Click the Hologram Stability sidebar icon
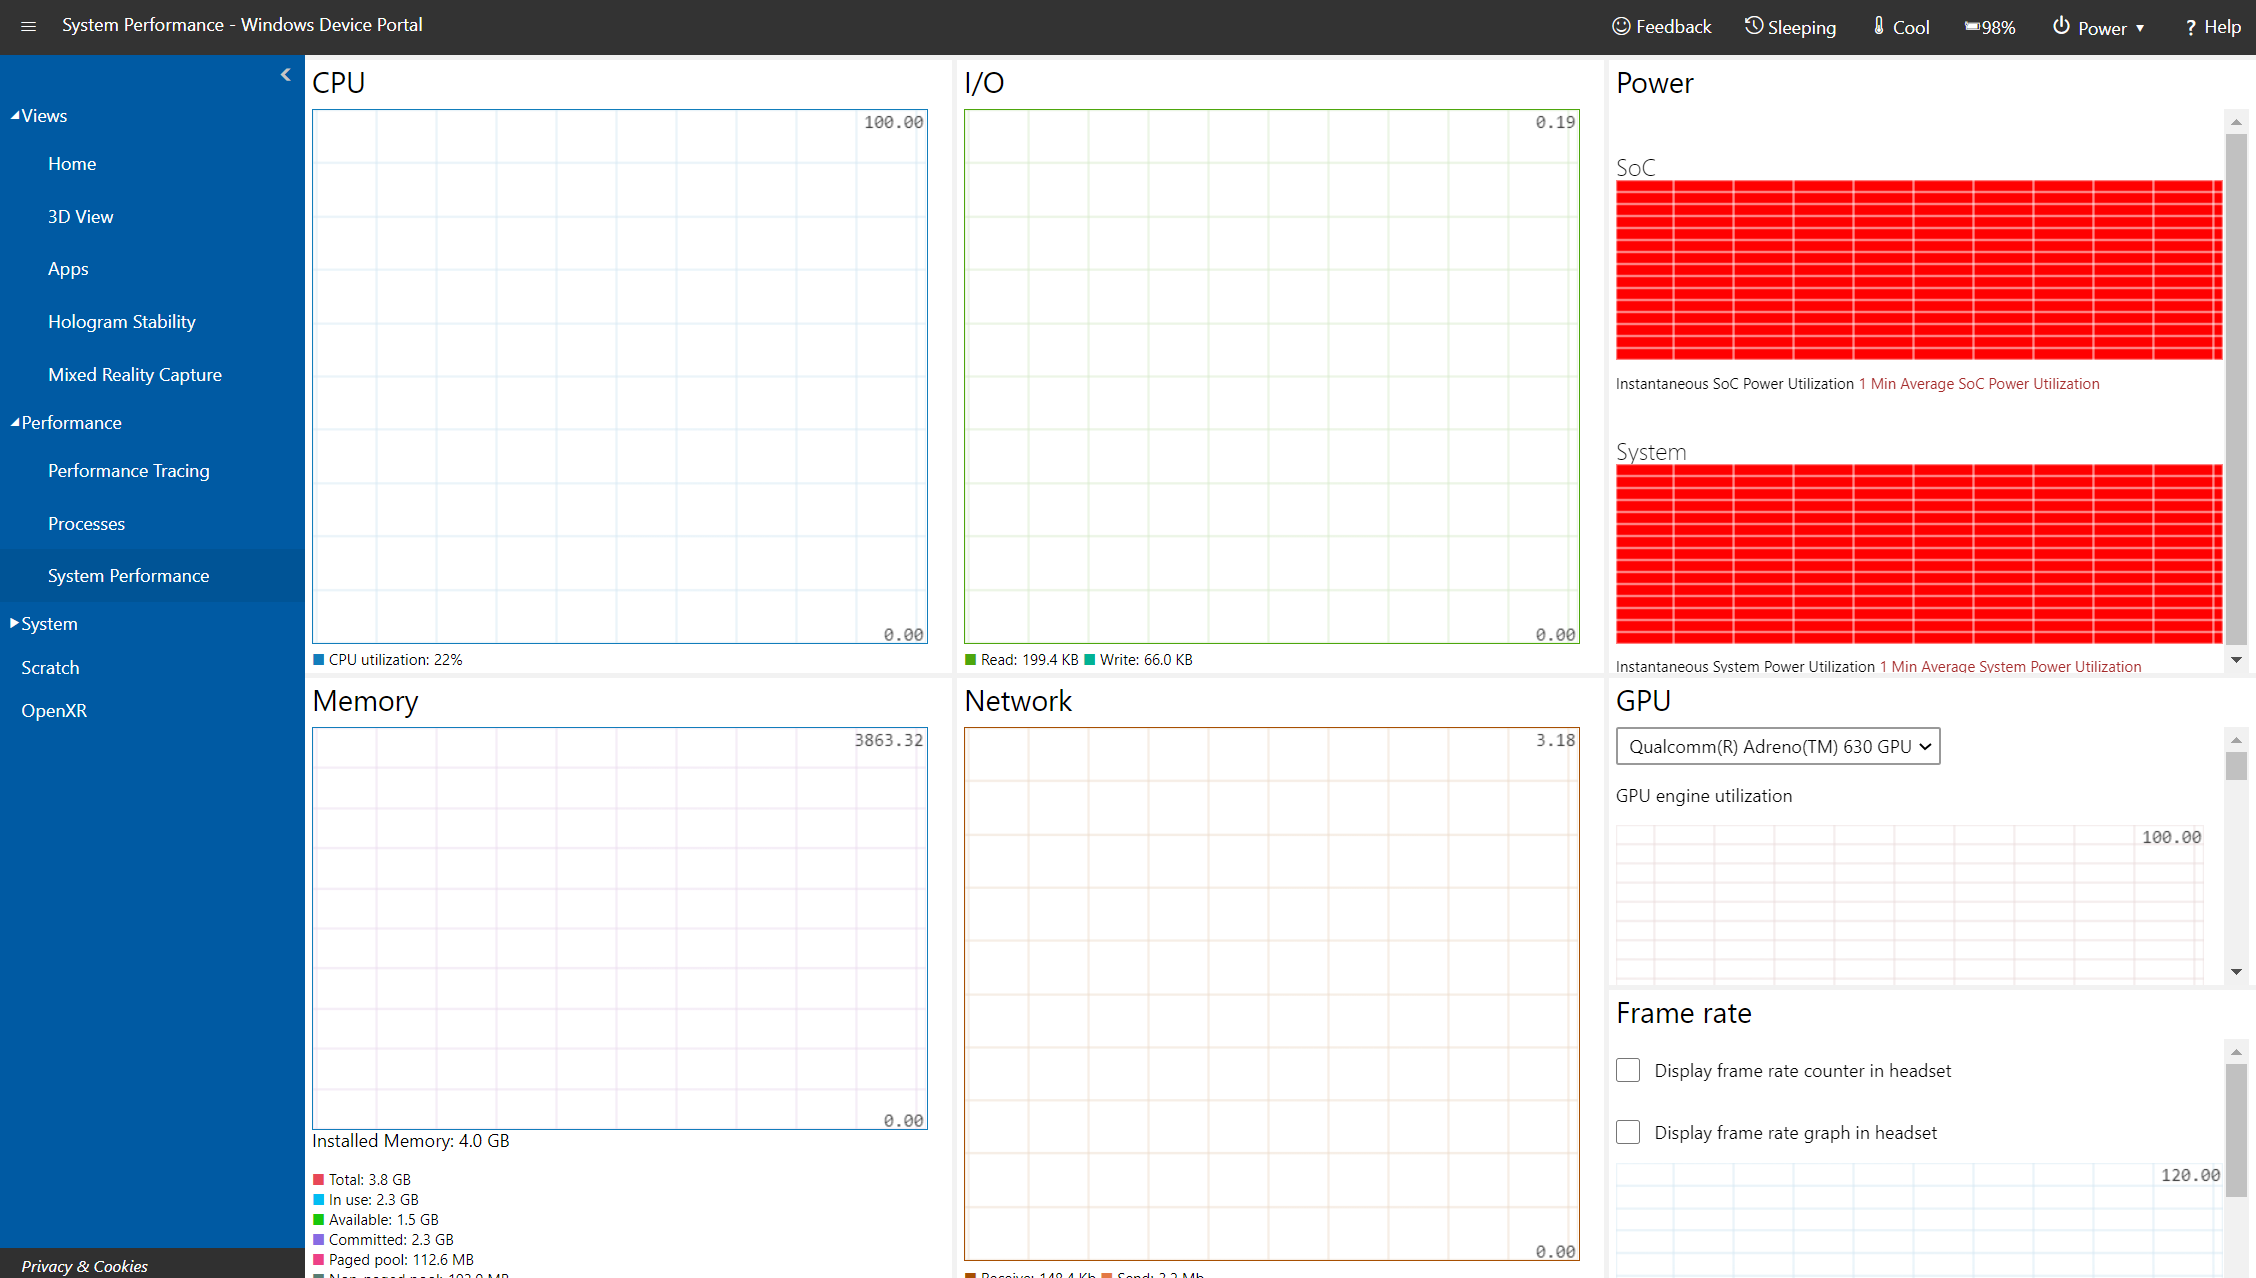 click(121, 321)
